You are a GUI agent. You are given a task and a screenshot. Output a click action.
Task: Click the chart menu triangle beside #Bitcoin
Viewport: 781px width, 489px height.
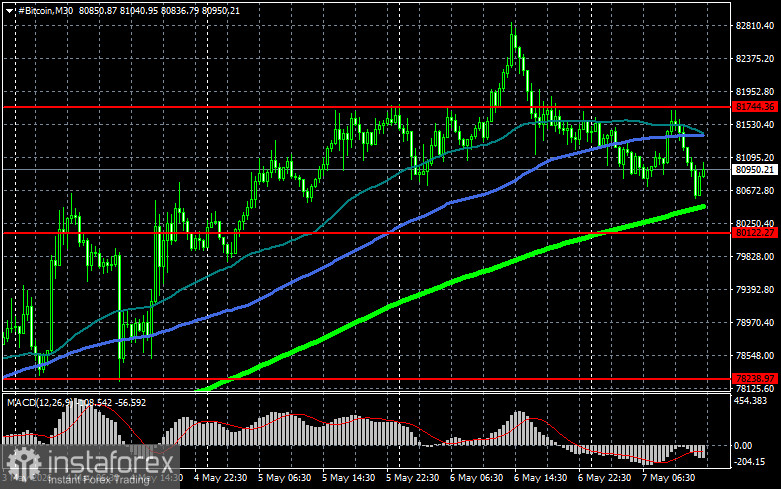click(9, 10)
